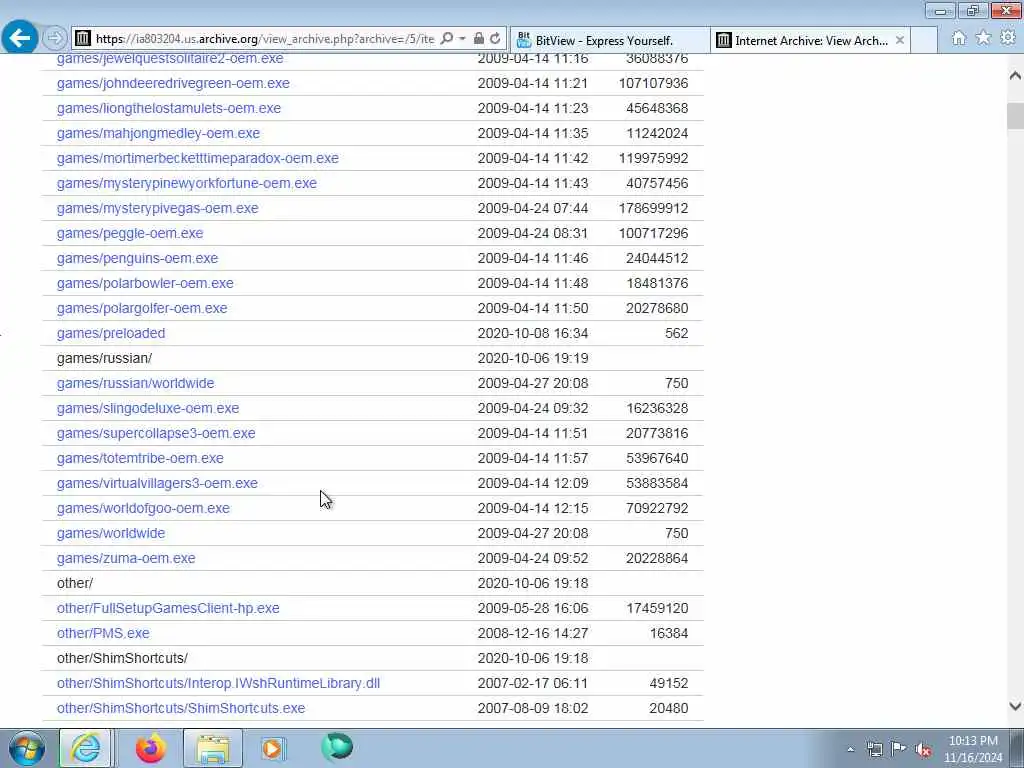Open other/PMS.exe link
This screenshot has height=768, width=1024.
point(103,633)
